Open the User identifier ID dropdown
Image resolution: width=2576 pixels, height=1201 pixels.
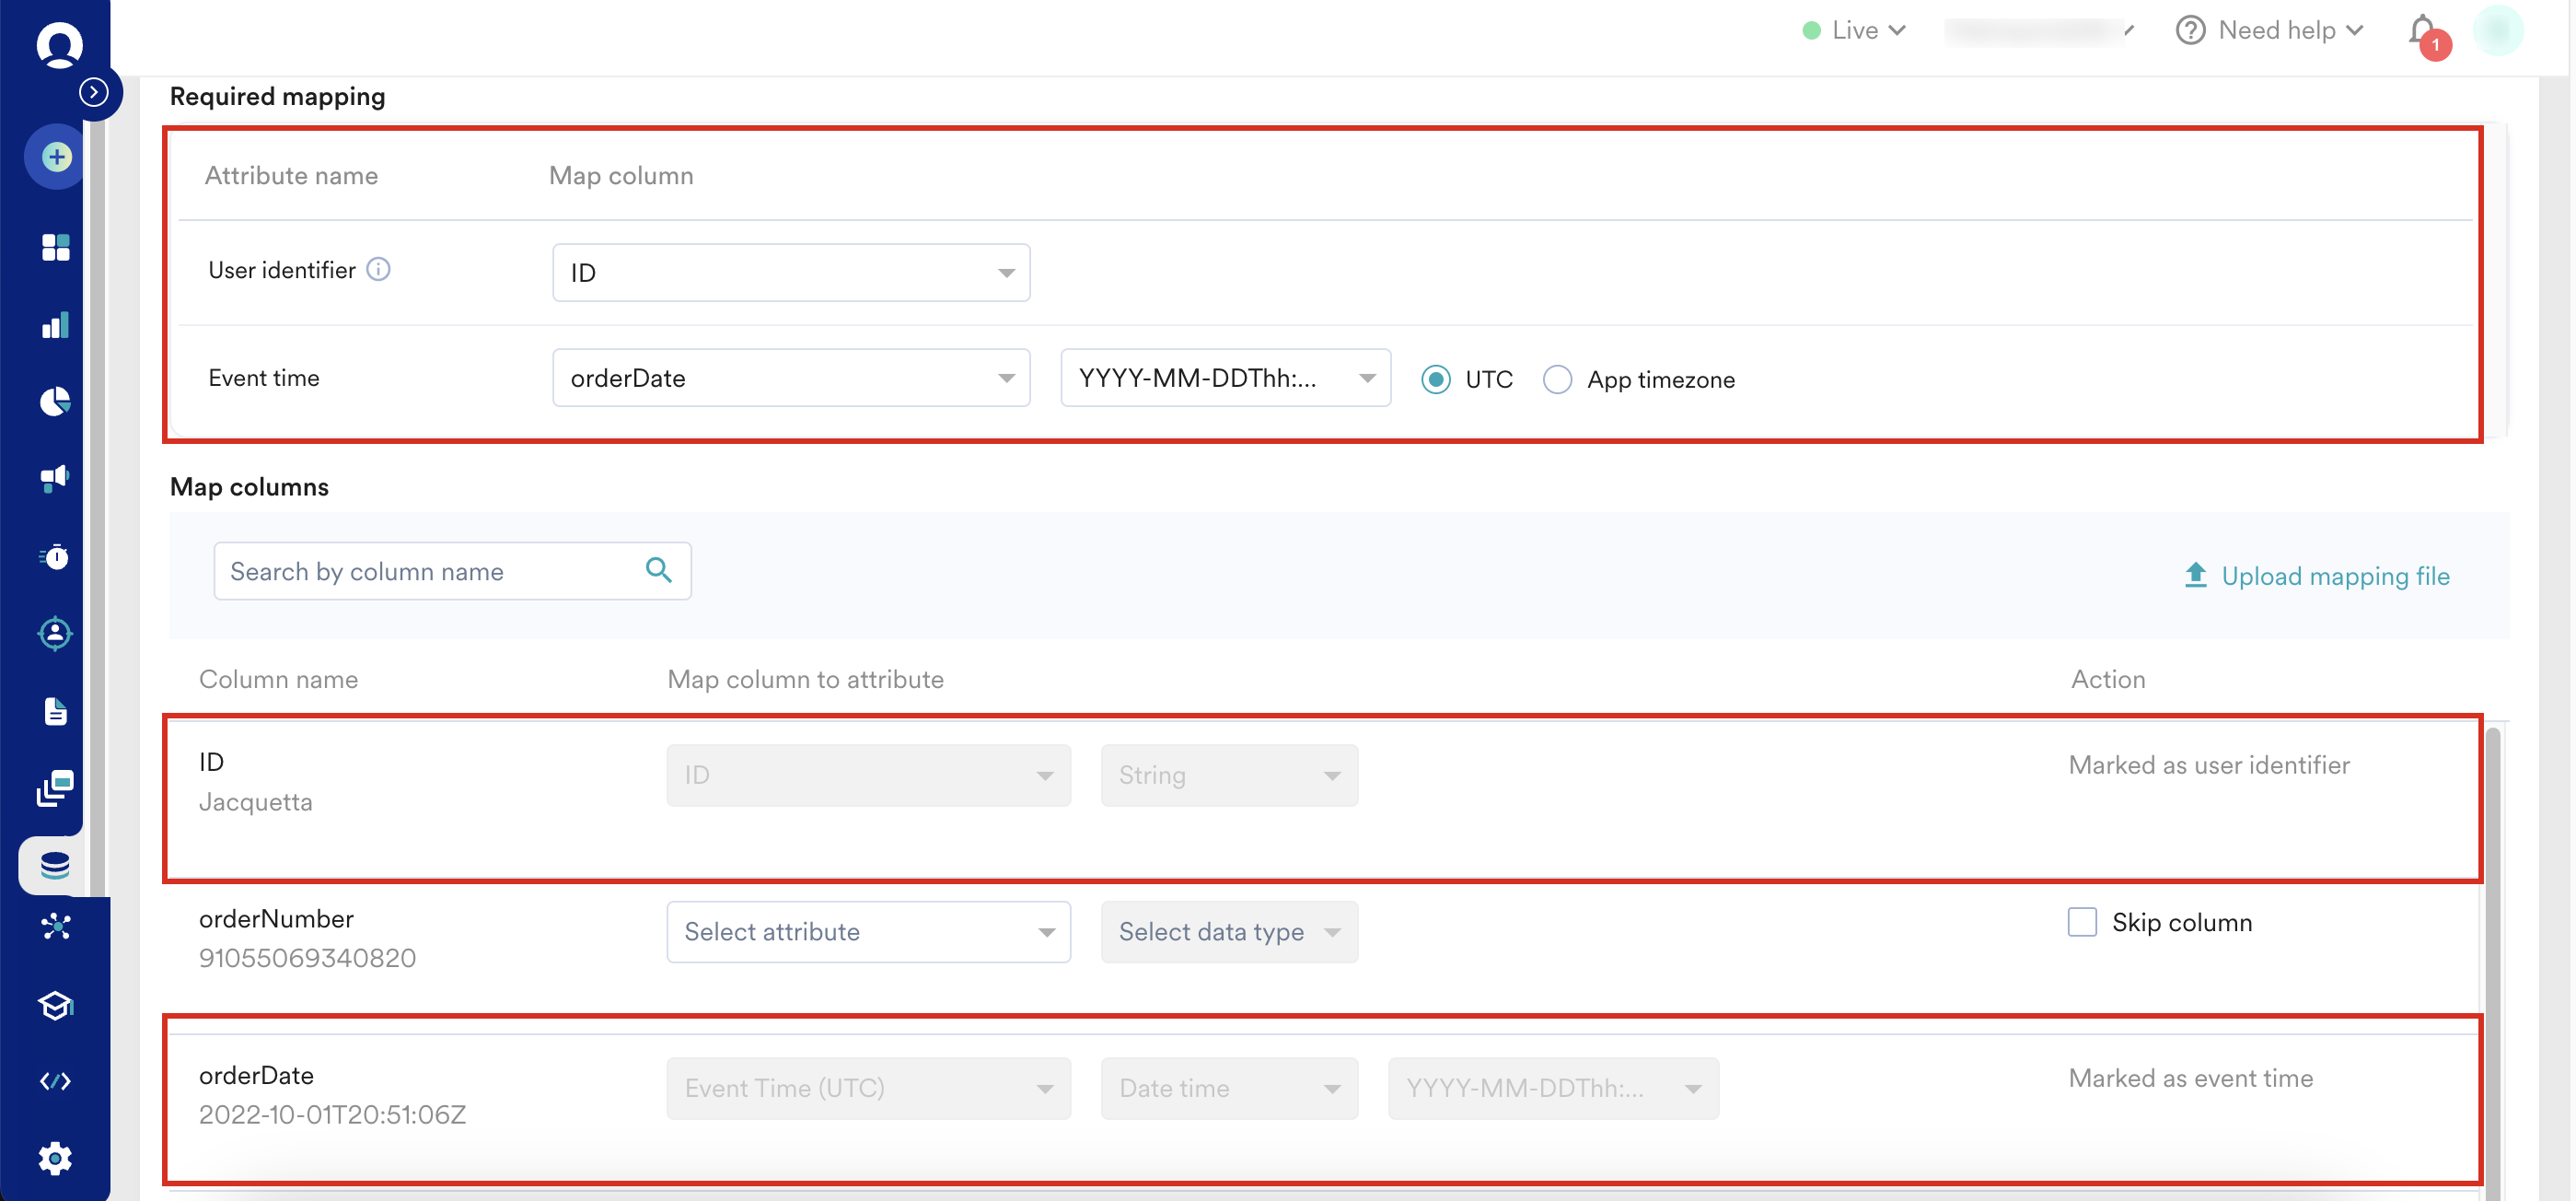point(790,273)
